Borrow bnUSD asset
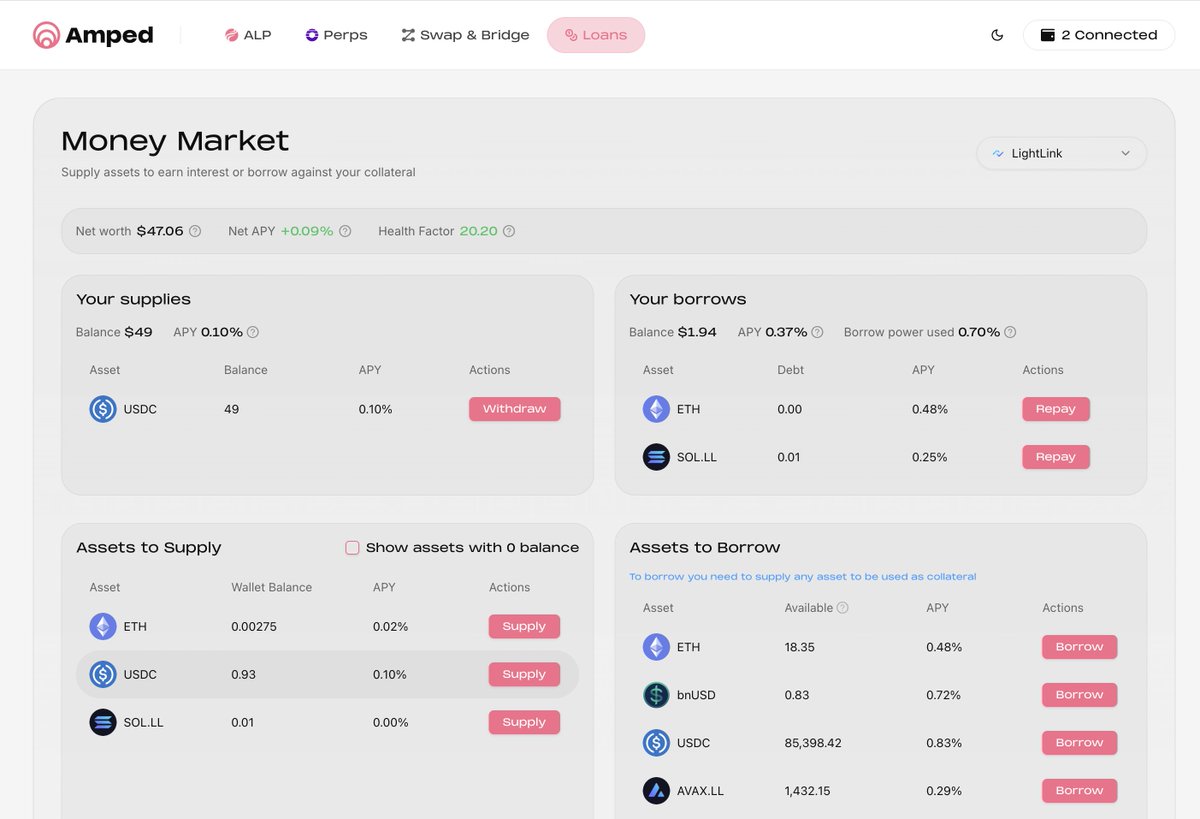This screenshot has width=1200, height=819. (1079, 695)
